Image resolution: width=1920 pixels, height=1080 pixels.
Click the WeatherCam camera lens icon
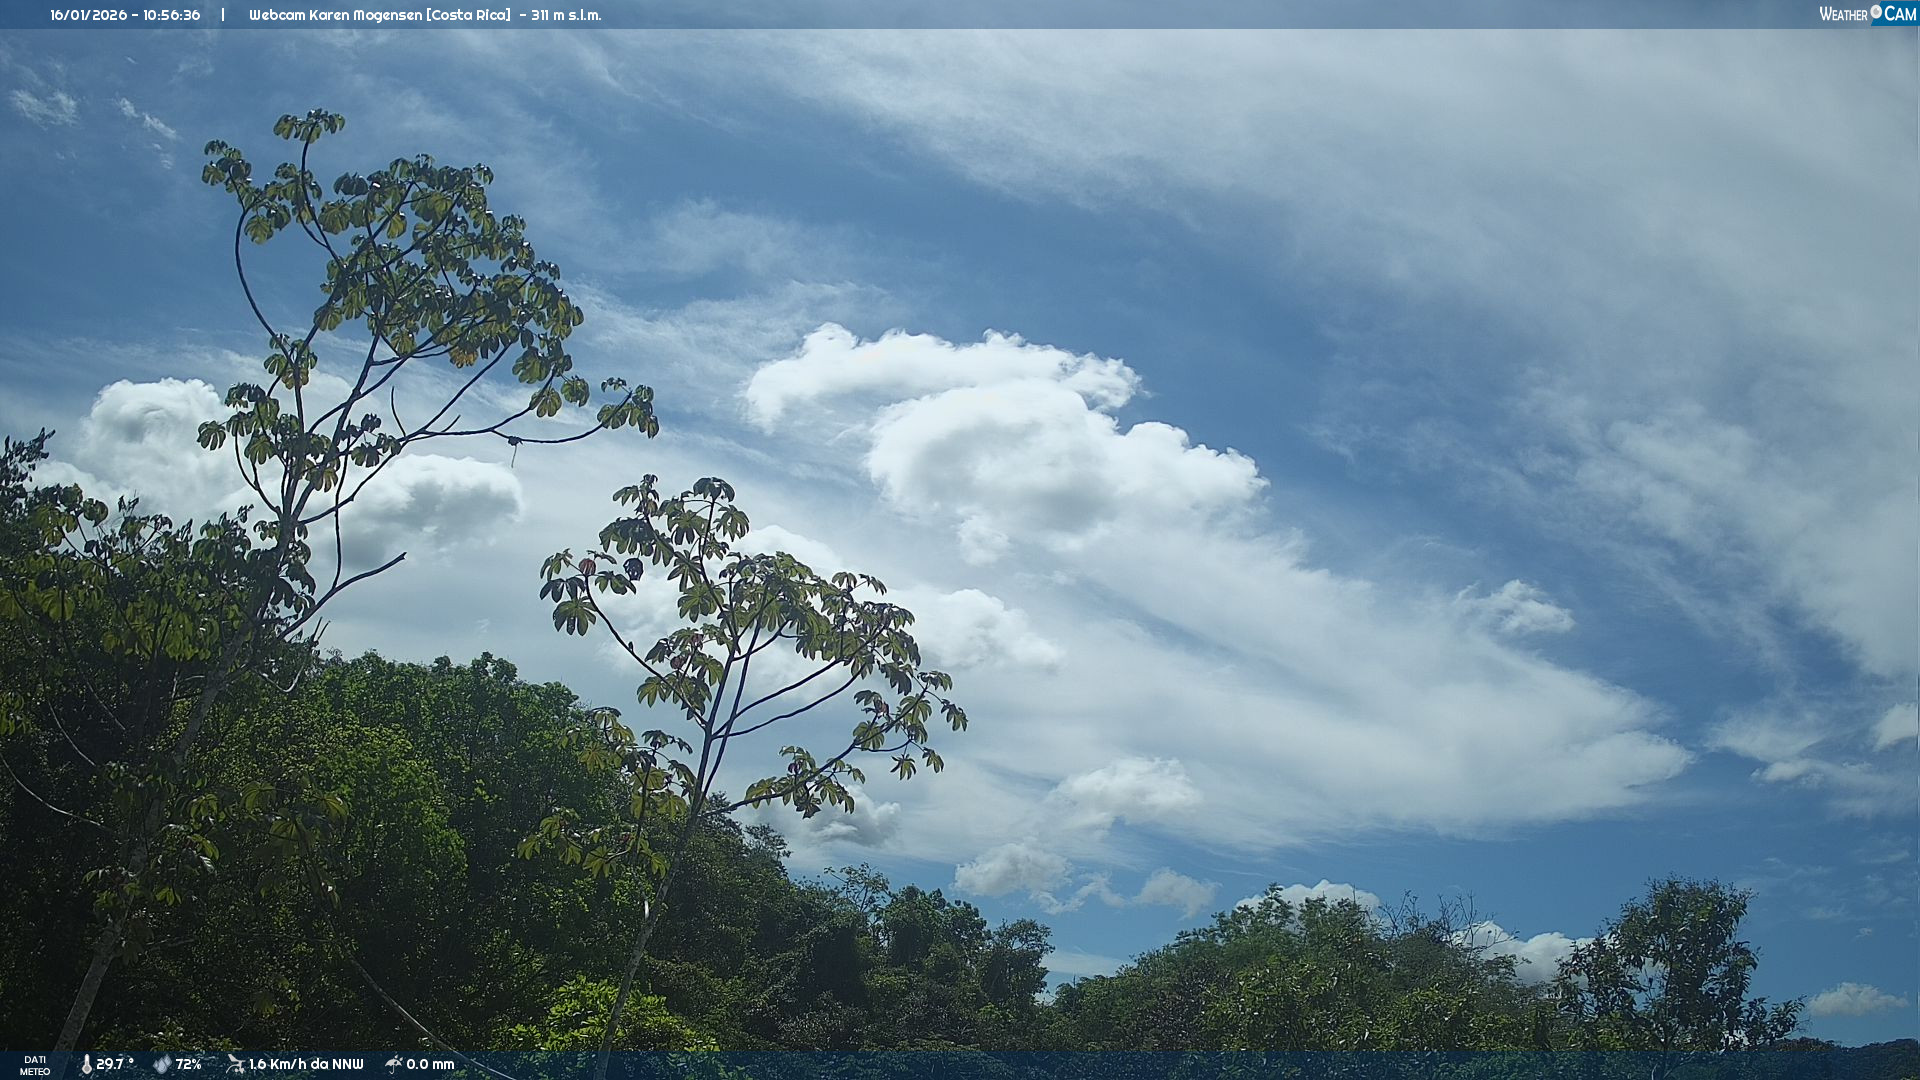click(1876, 11)
